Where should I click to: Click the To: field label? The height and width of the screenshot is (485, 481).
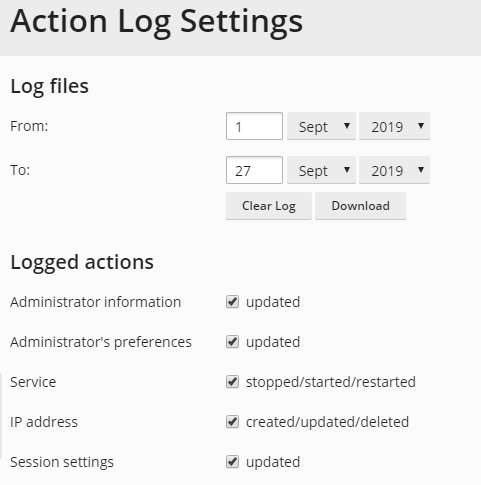[x=20, y=170]
